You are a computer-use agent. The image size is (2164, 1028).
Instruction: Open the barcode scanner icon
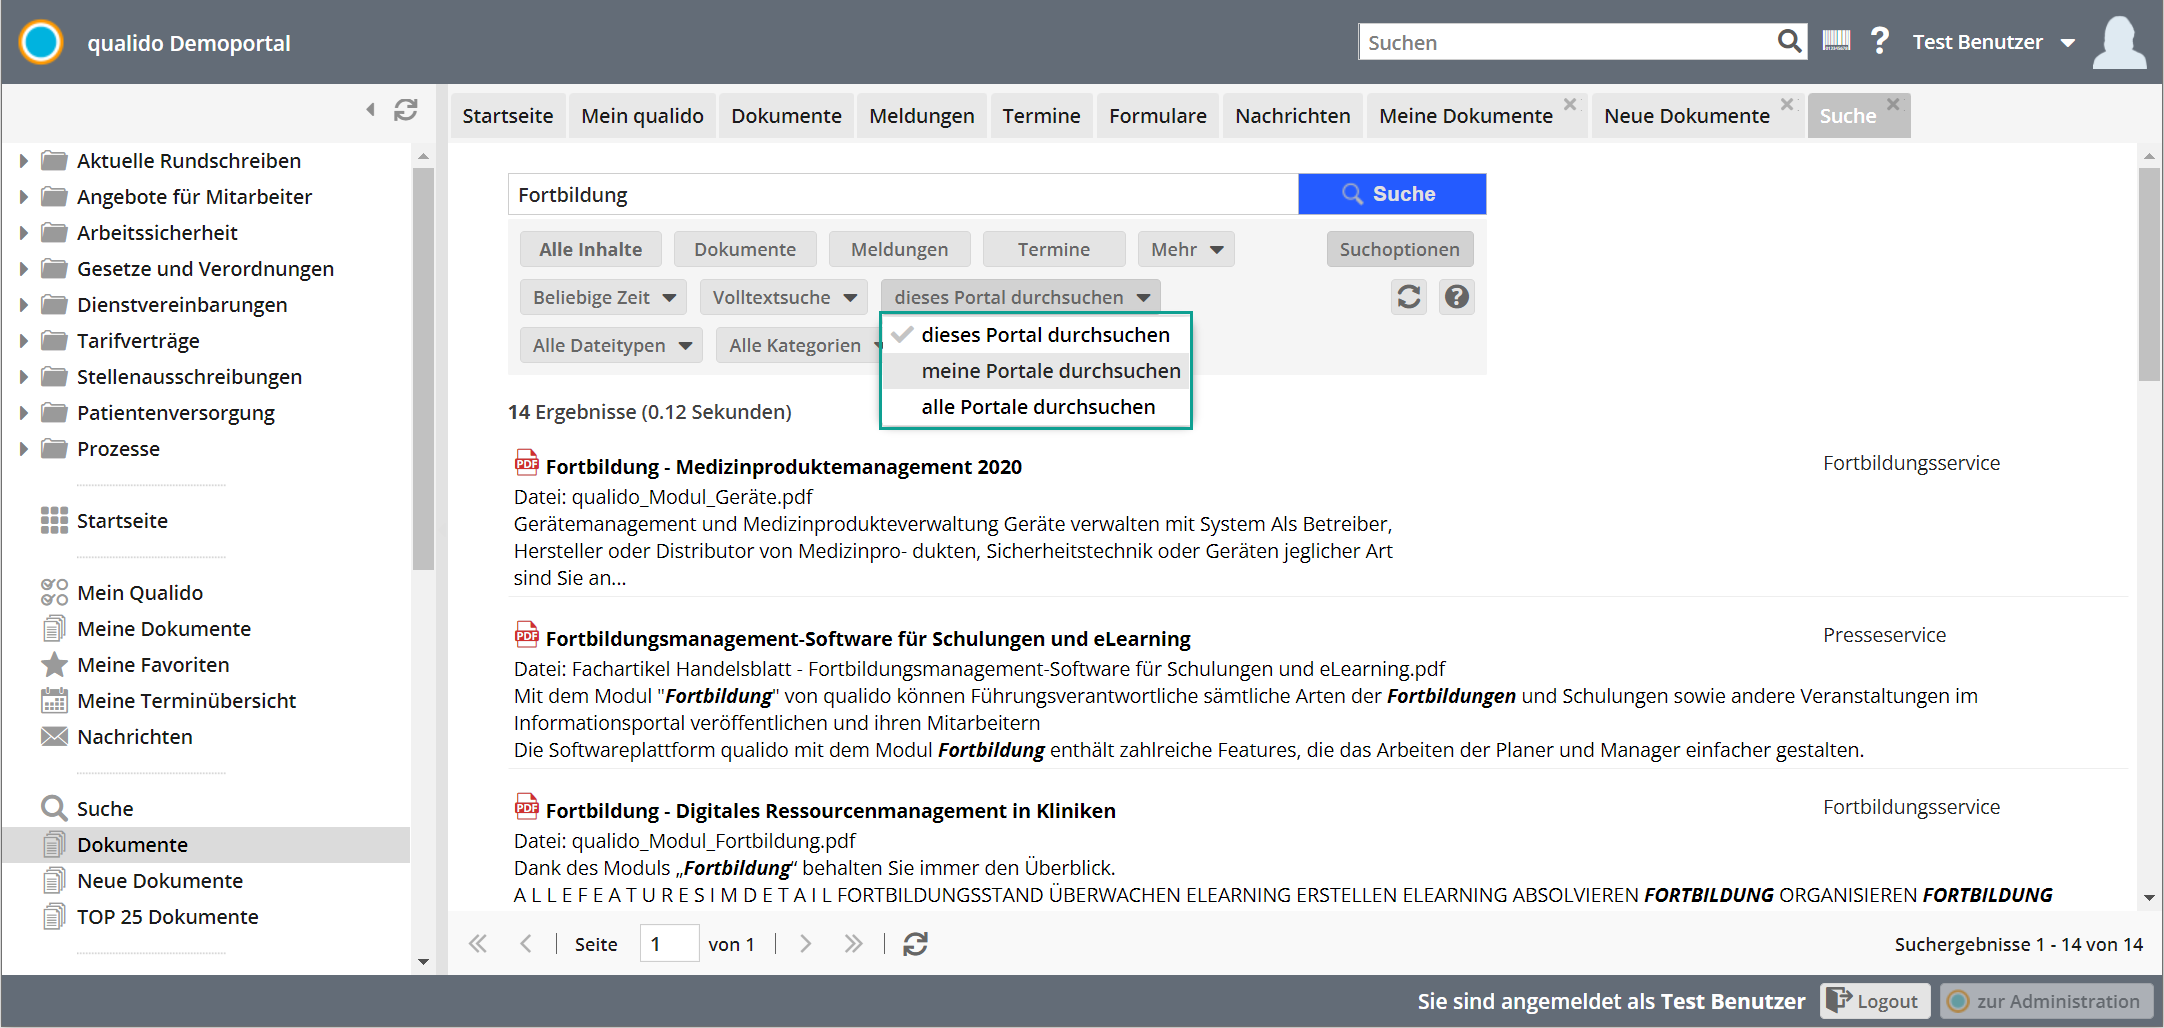tap(1836, 41)
